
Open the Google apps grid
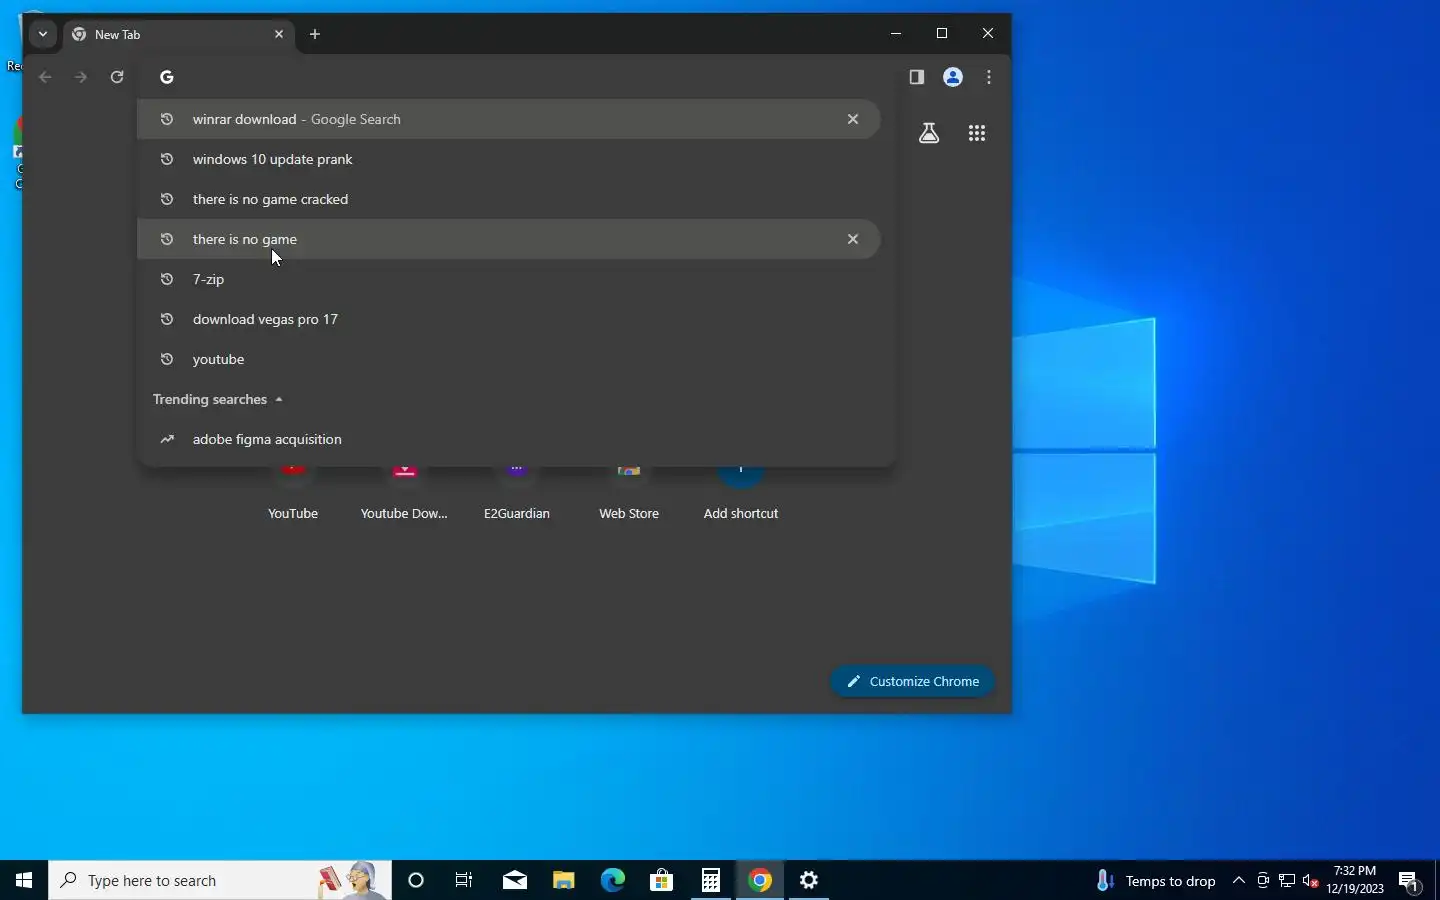coord(977,133)
